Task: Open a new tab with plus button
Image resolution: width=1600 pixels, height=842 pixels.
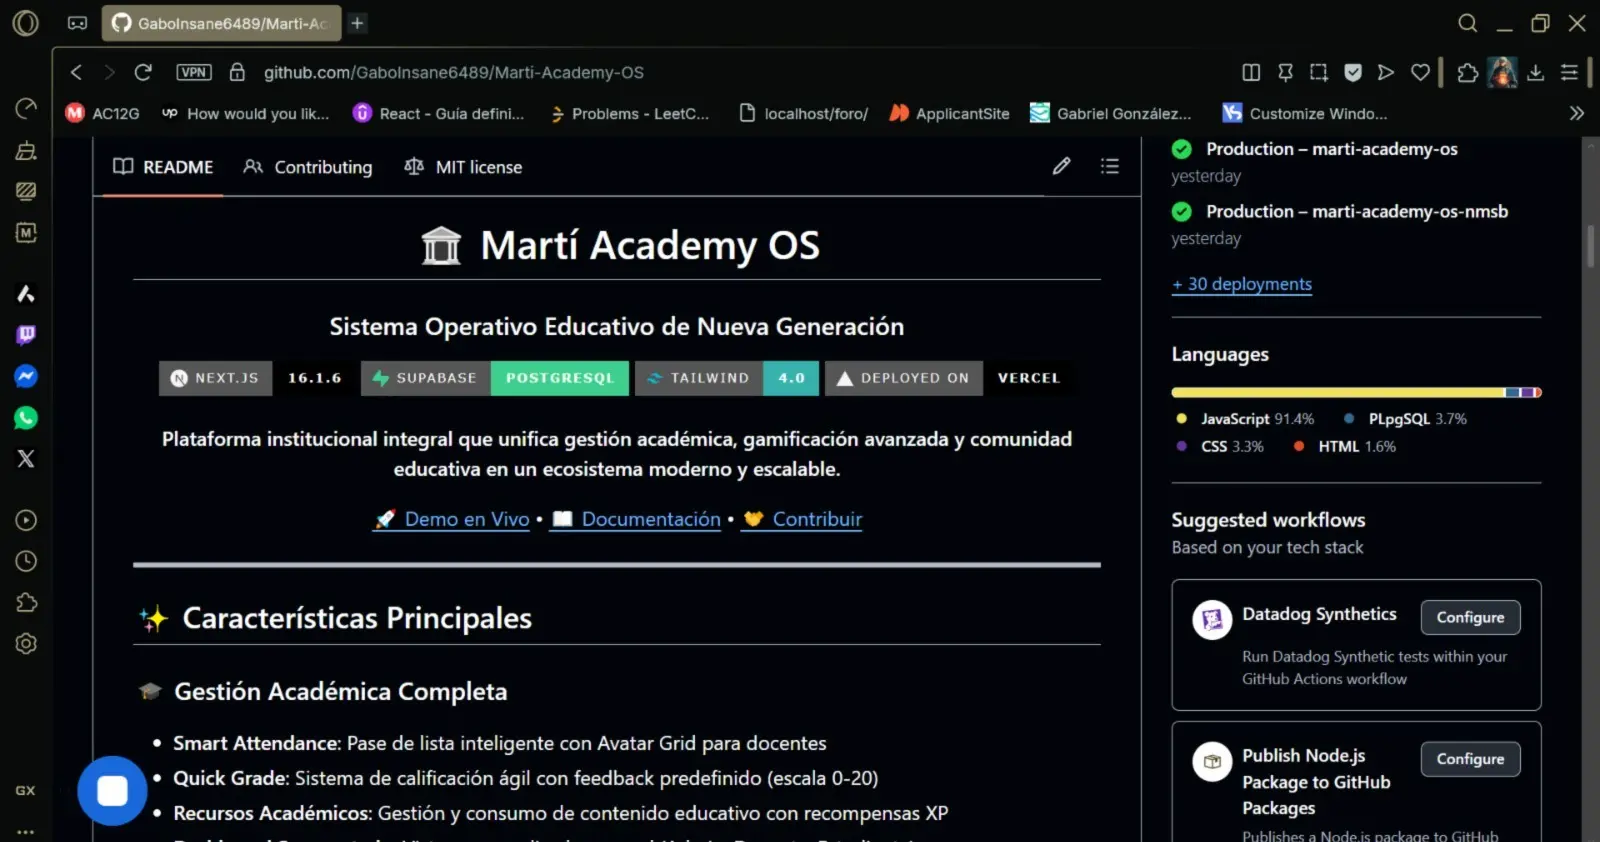Action: coord(357,23)
